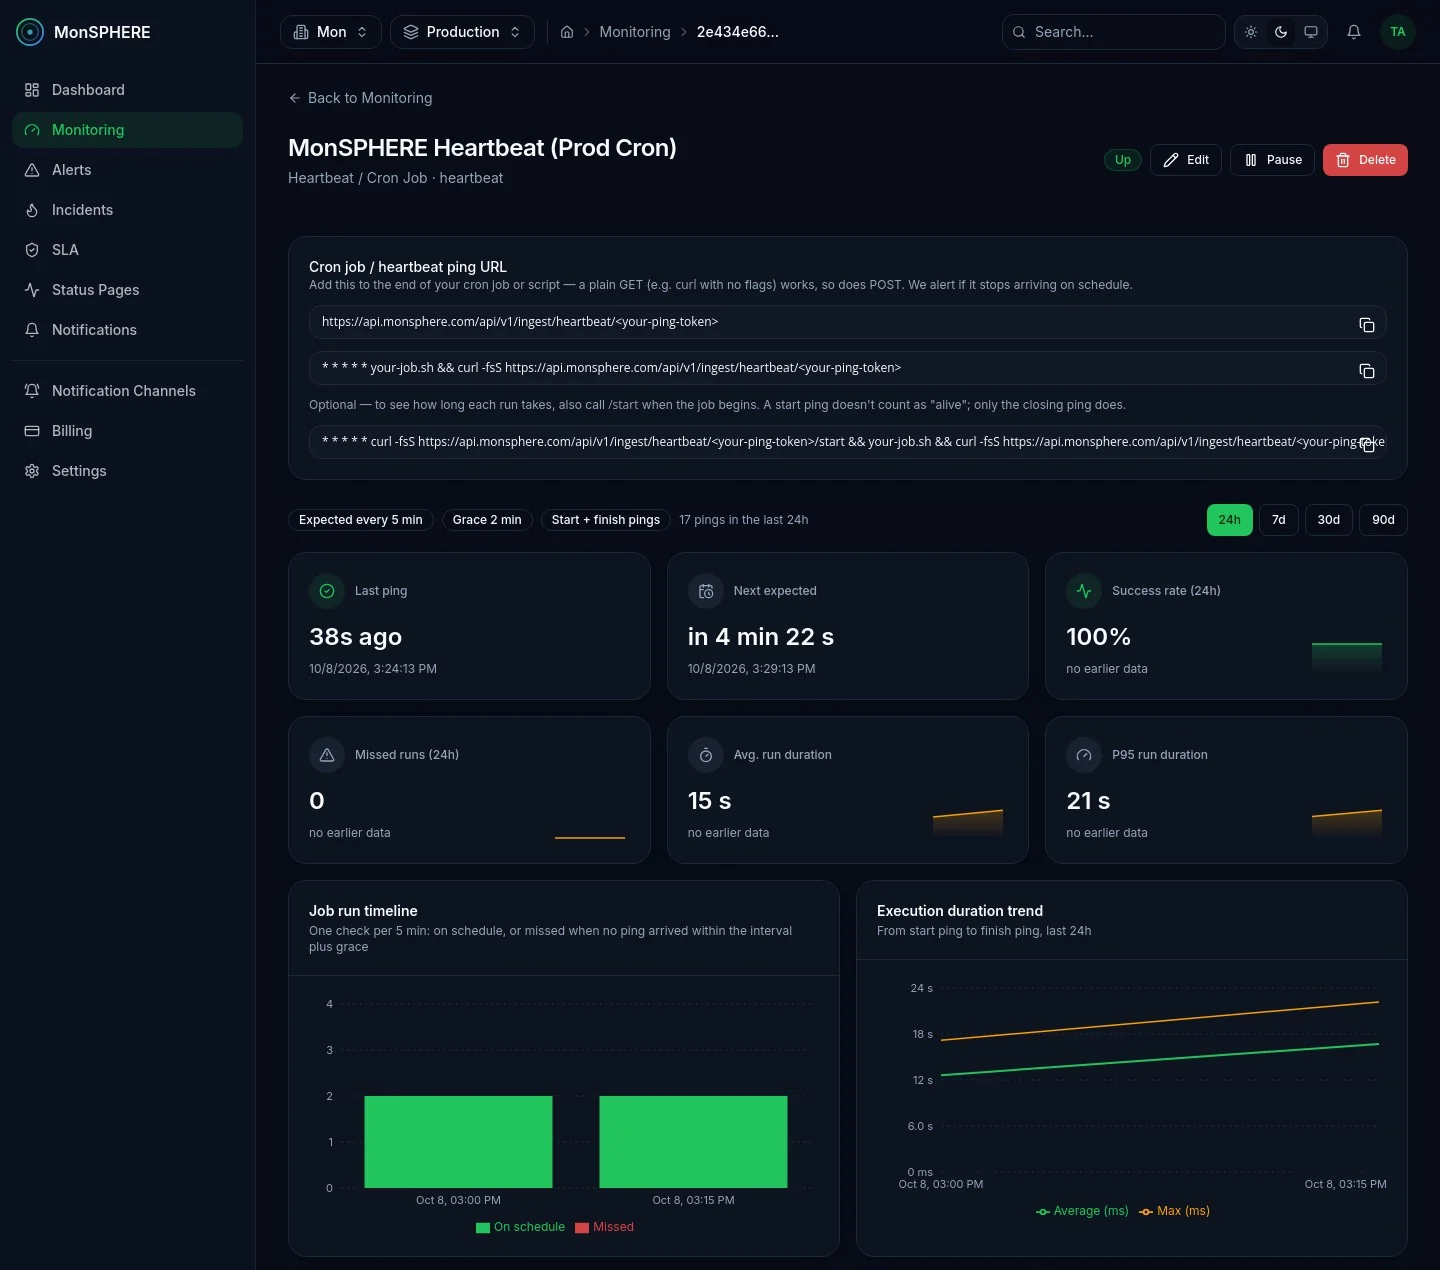Open Incidents in the sidebar
1440x1270 pixels.
point(128,210)
